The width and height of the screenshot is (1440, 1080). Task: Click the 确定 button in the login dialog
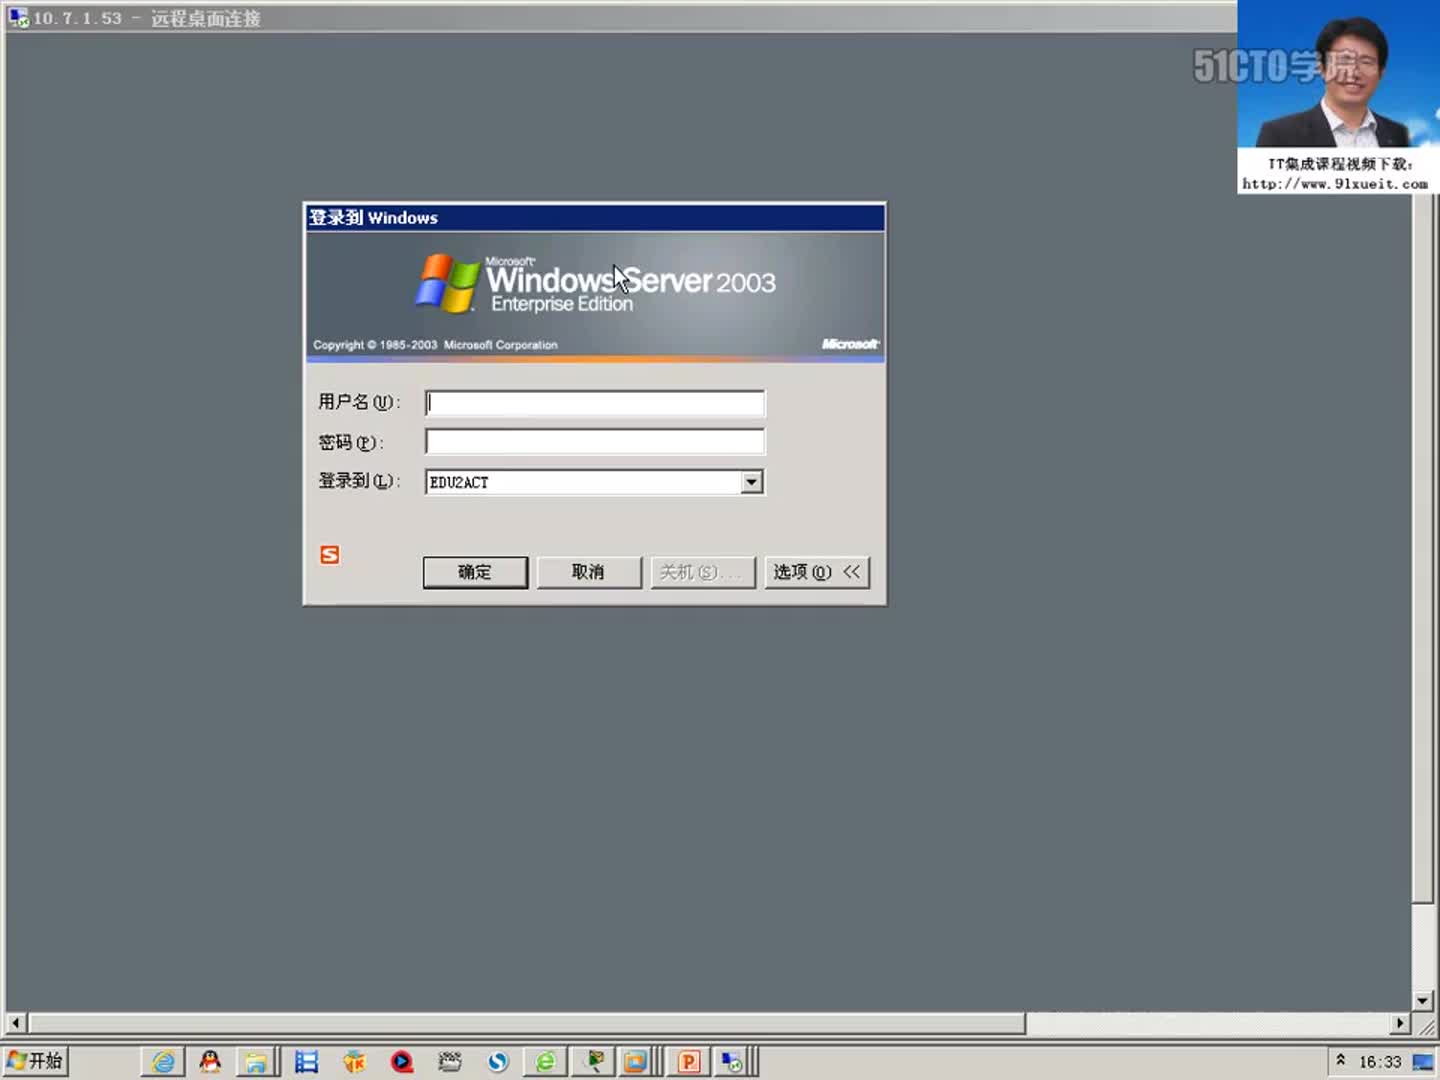(475, 572)
